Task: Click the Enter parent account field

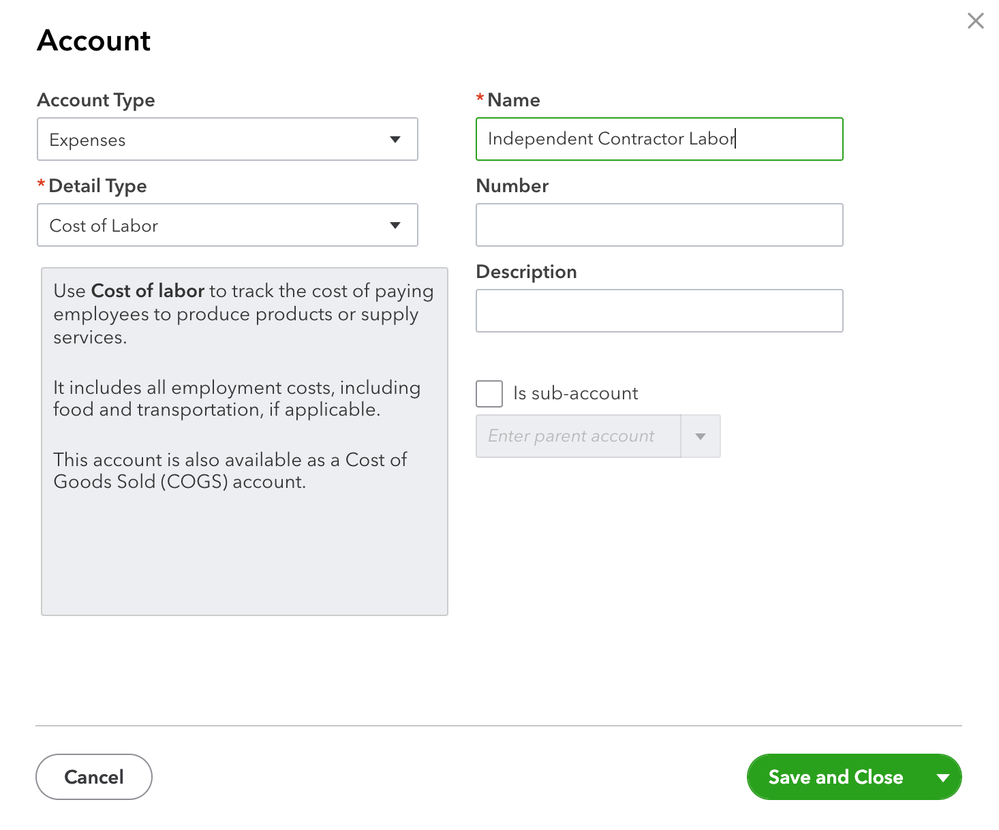Action: [x=577, y=437]
